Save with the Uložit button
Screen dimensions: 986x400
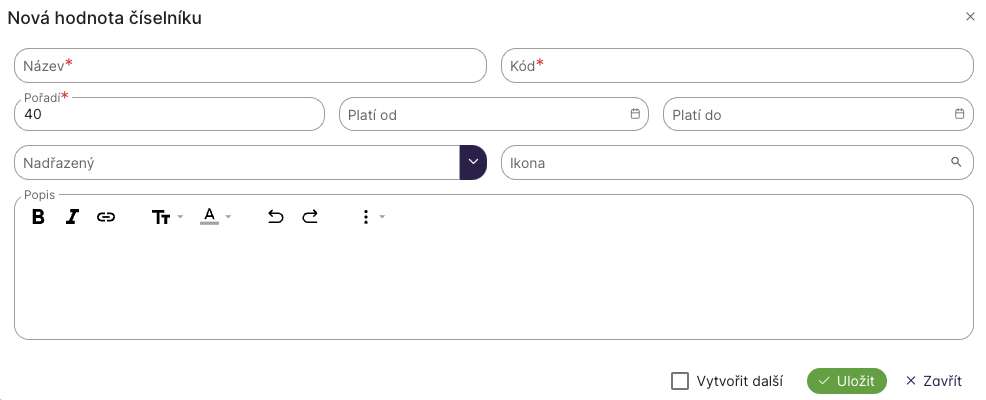coord(846,381)
